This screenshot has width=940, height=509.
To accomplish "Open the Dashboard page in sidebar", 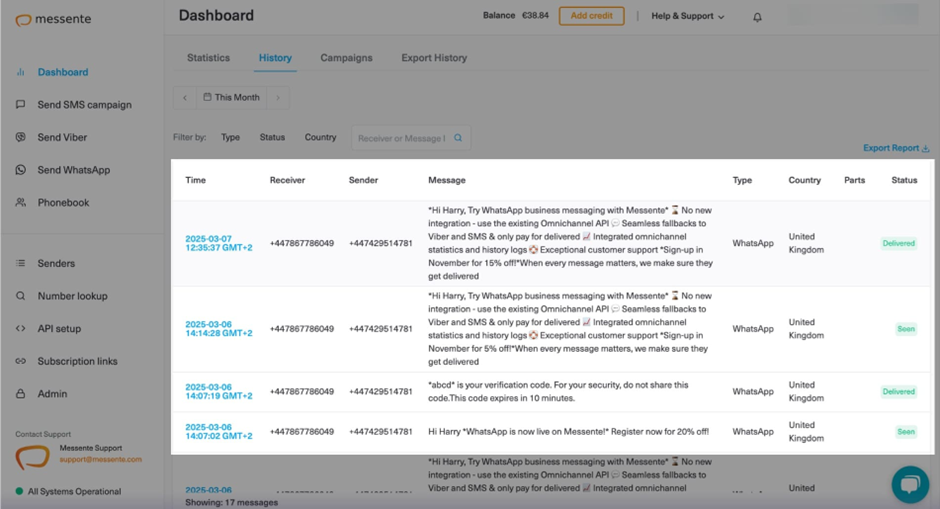I will click(63, 72).
